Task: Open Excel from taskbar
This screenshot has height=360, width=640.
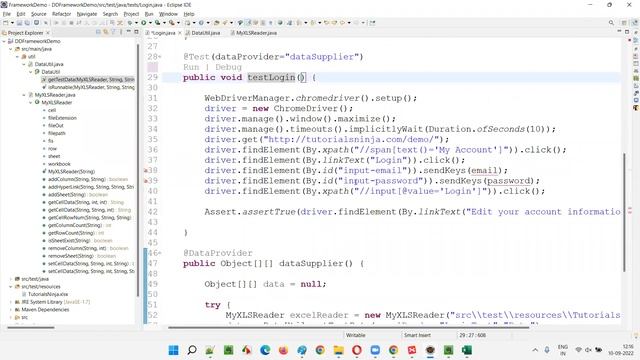Action: coord(467,350)
